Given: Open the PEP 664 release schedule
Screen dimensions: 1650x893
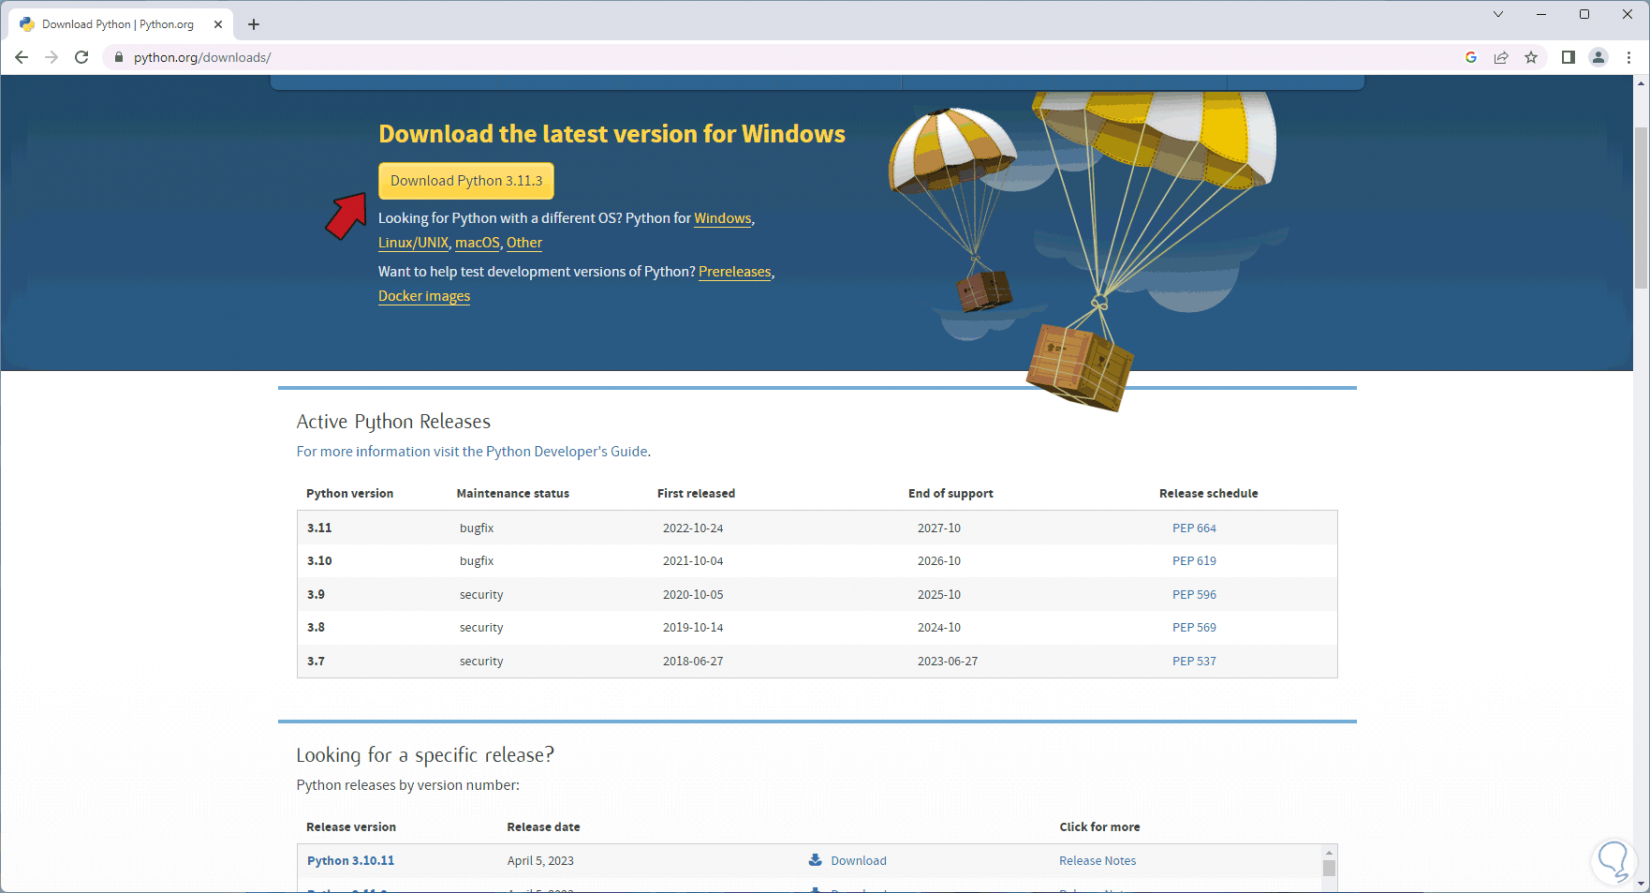Looking at the screenshot, I should point(1194,528).
